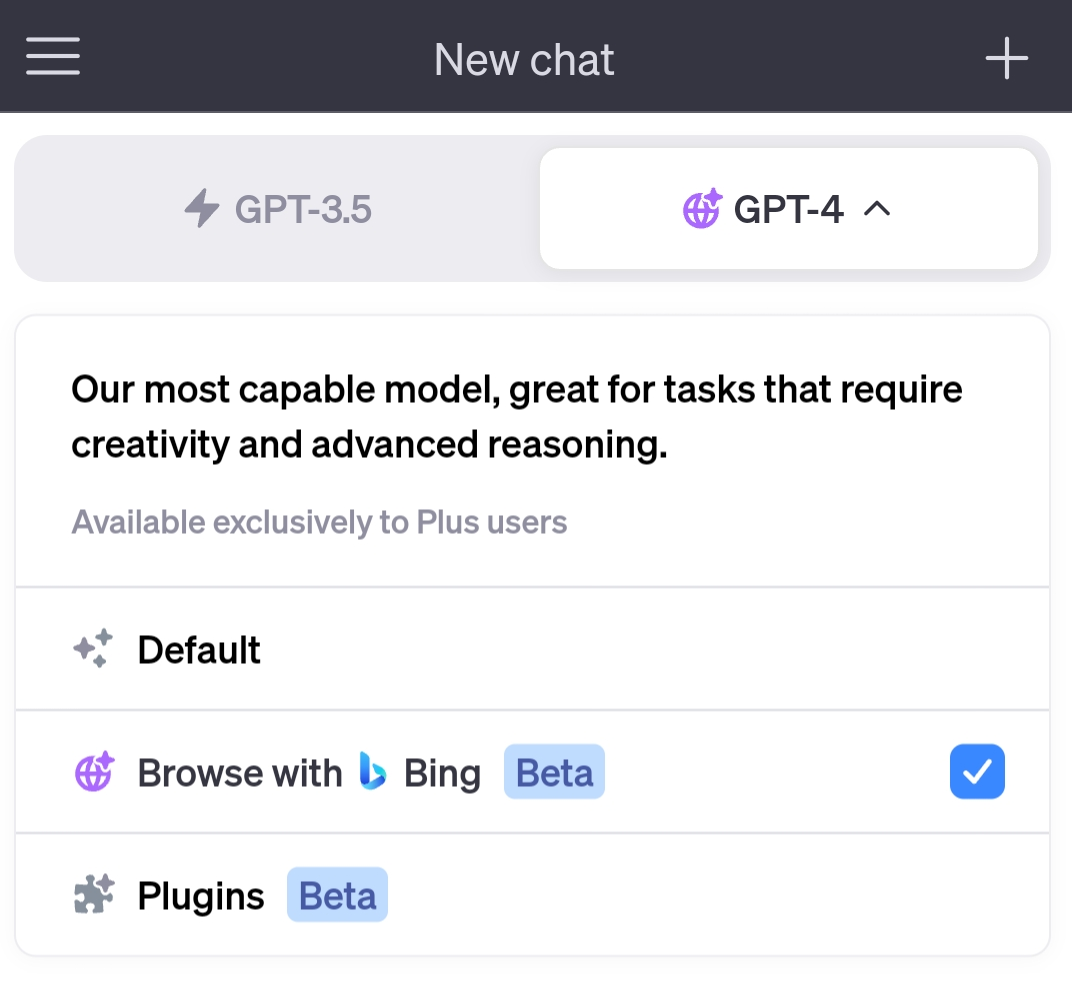Click the Bing logo icon
The image size is (1072, 992).
coord(373,771)
